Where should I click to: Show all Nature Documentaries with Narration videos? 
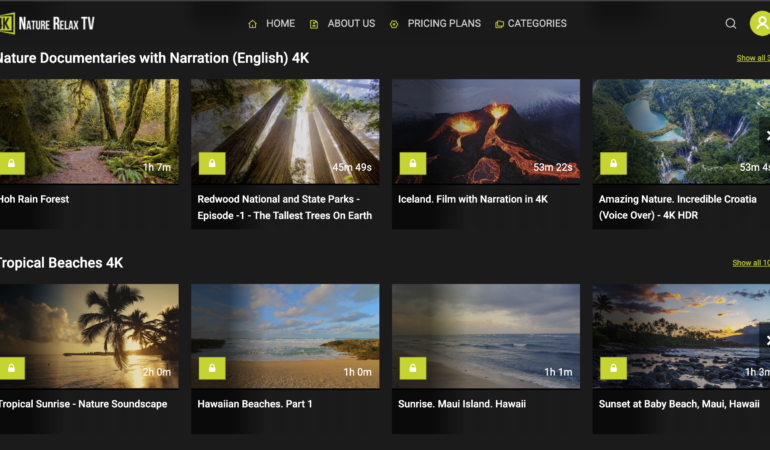pyautogui.click(x=753, y=58)
